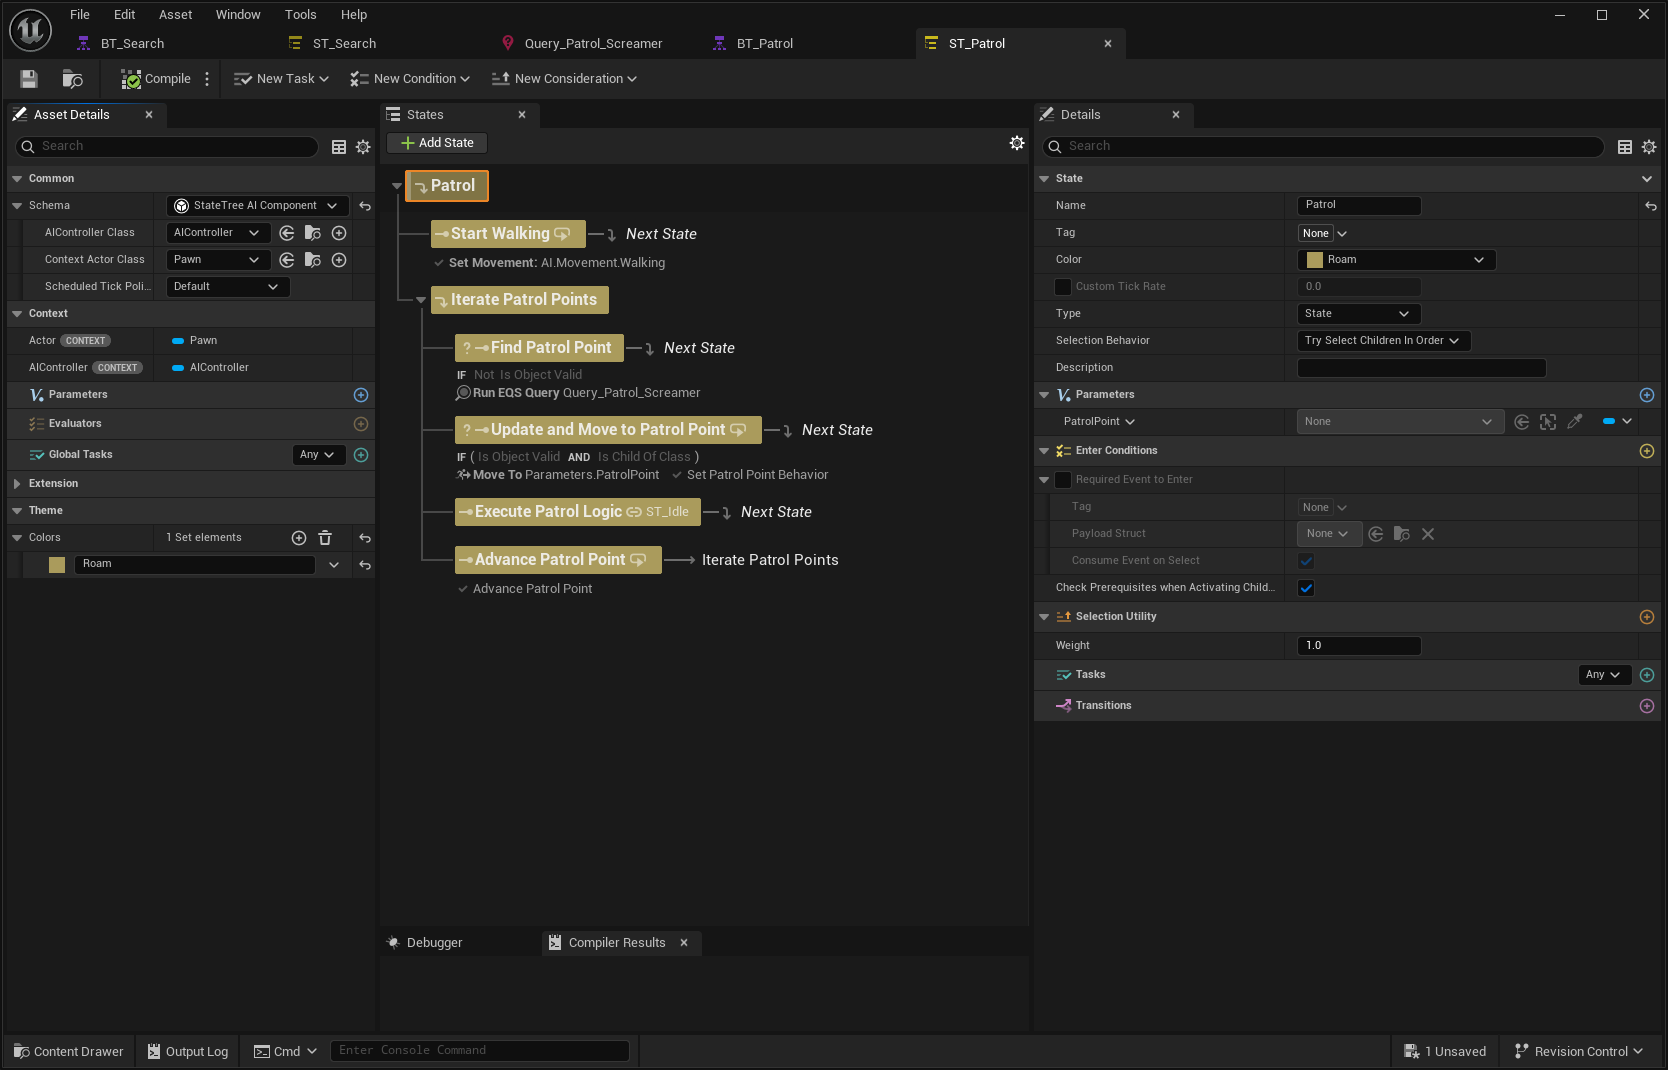Screen dimensions: 1668x1070
Task: Open the Selection Behavior dropdown
Action: [1383, 341]
